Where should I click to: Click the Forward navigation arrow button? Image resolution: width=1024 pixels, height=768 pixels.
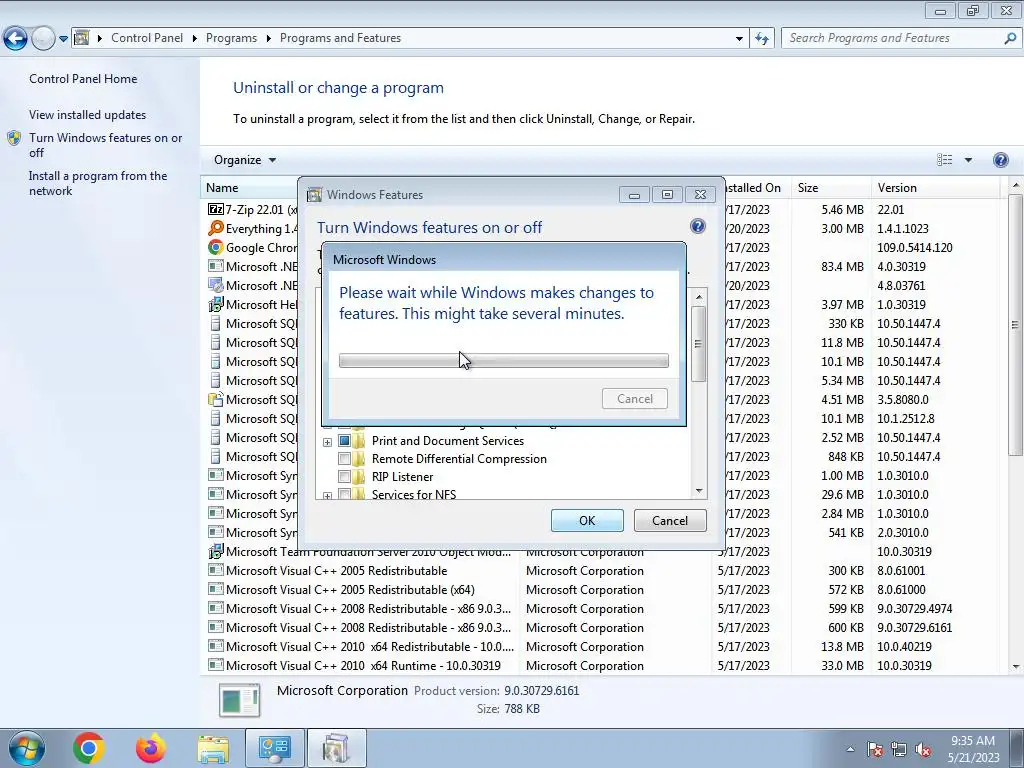tap(43, 39)
